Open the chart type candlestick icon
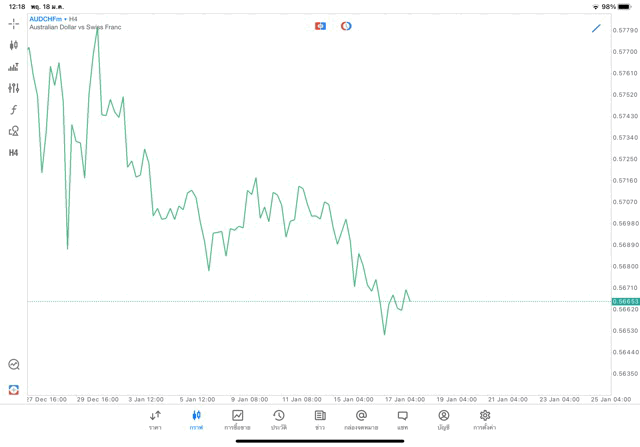Viewport: 640px width, 447px height. 13,45
